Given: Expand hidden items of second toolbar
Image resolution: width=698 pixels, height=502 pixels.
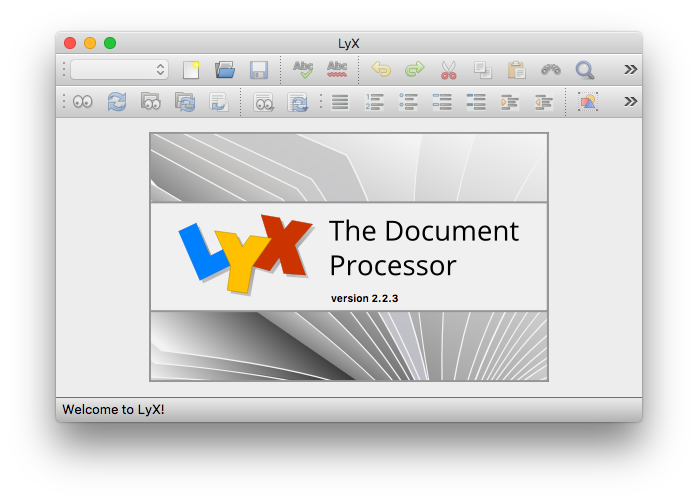Looking at the screenshot, I should point(630,101).
